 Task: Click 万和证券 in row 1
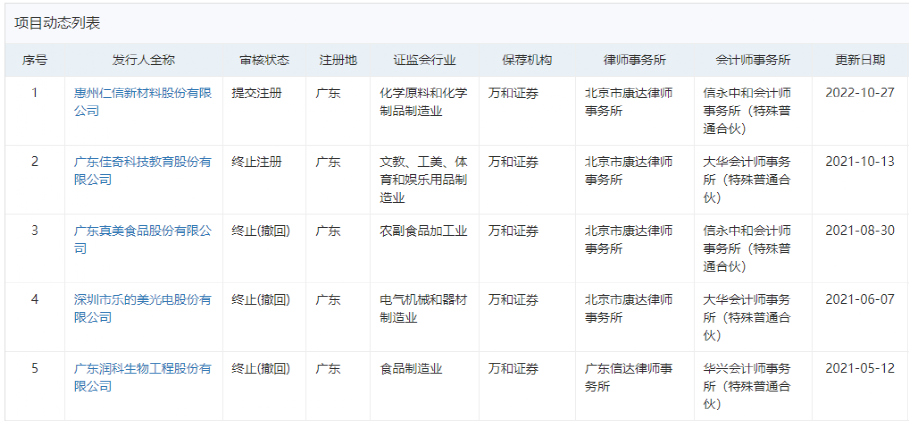click(x=513, y=93)
